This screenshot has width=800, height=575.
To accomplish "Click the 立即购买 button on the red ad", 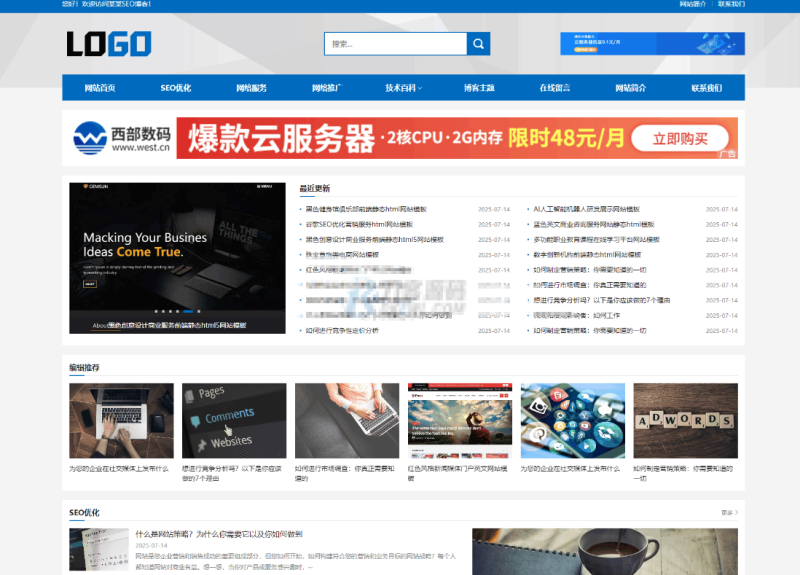I will click(x=680, y=138).
